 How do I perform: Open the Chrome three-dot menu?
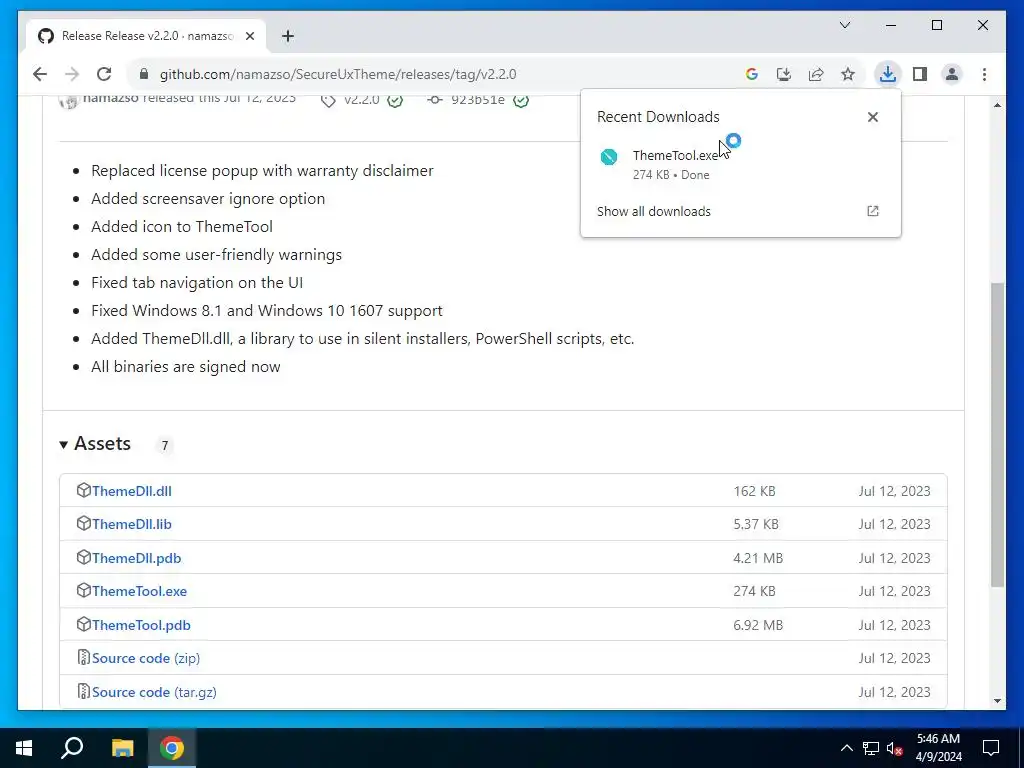tap(984, 74)
